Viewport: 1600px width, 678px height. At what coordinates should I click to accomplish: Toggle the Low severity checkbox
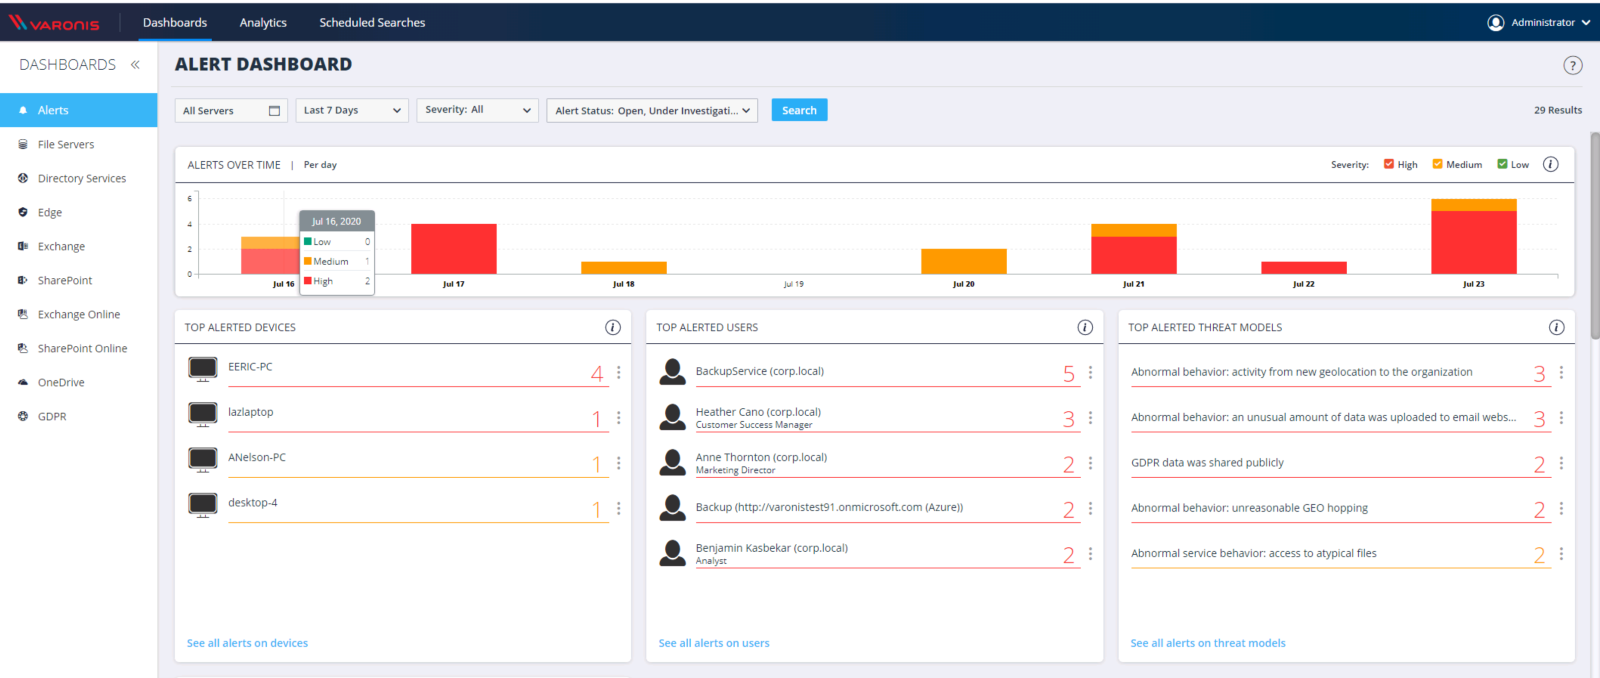pos(1502,164)
